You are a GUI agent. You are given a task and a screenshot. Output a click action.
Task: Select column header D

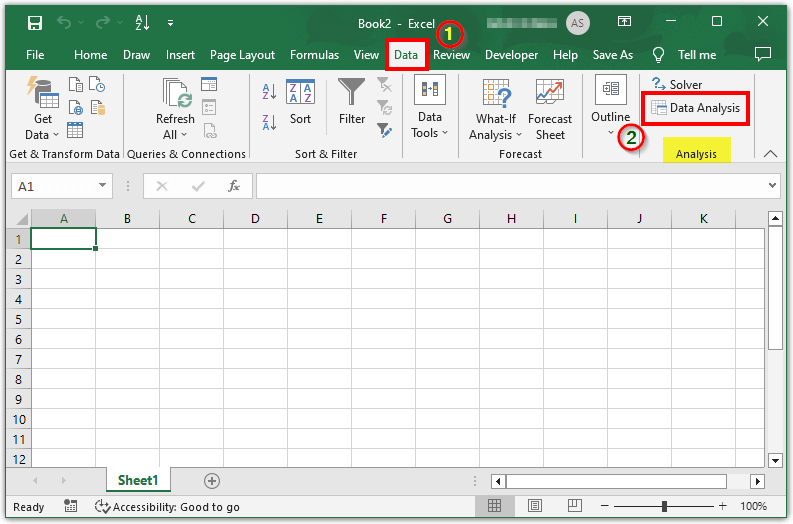[255, 219]
